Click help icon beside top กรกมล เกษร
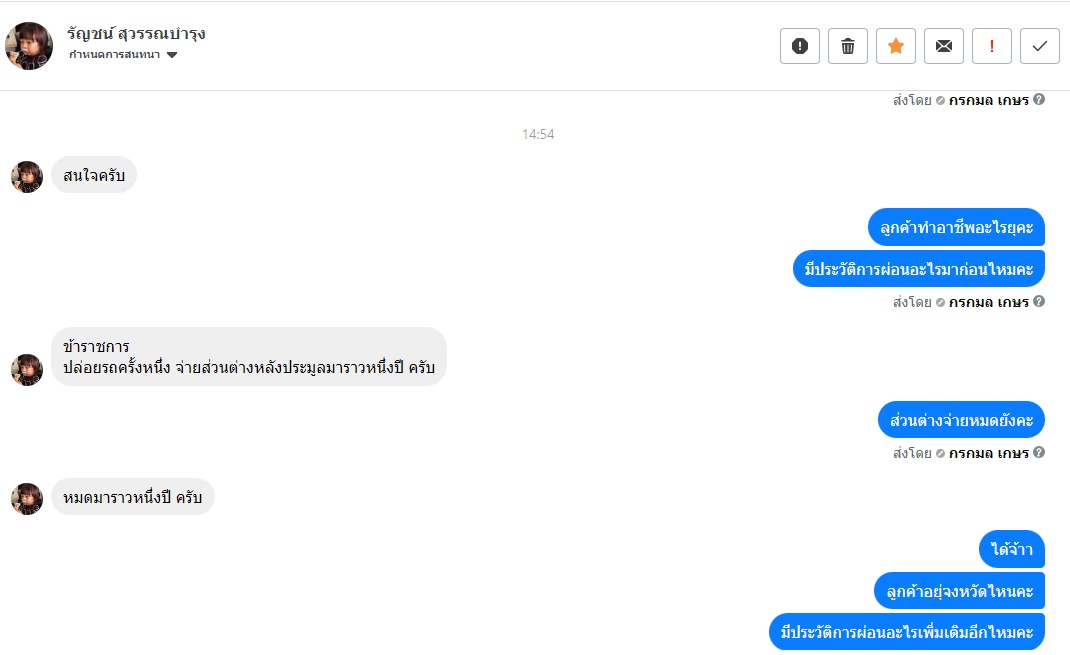The height and width of the screenshot is (655, 1070). pyautogui.click(x=1039, y=100)
